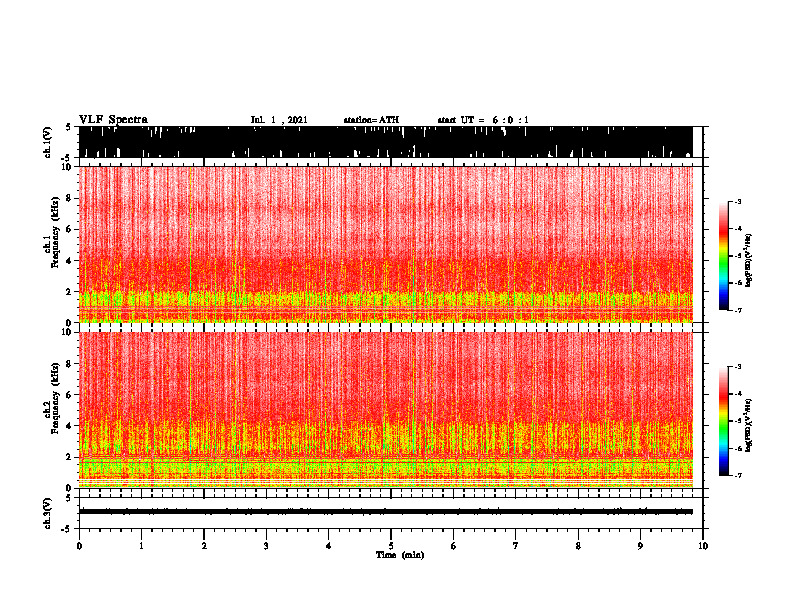Click time axis tick label "8"
The image size is (792, 612).
pos(578,546)
